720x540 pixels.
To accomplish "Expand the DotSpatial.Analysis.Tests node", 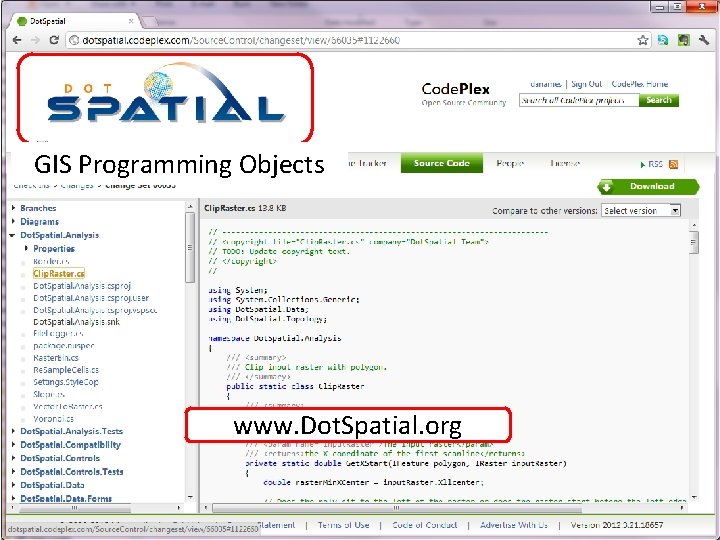I will (x=13, y=431).
